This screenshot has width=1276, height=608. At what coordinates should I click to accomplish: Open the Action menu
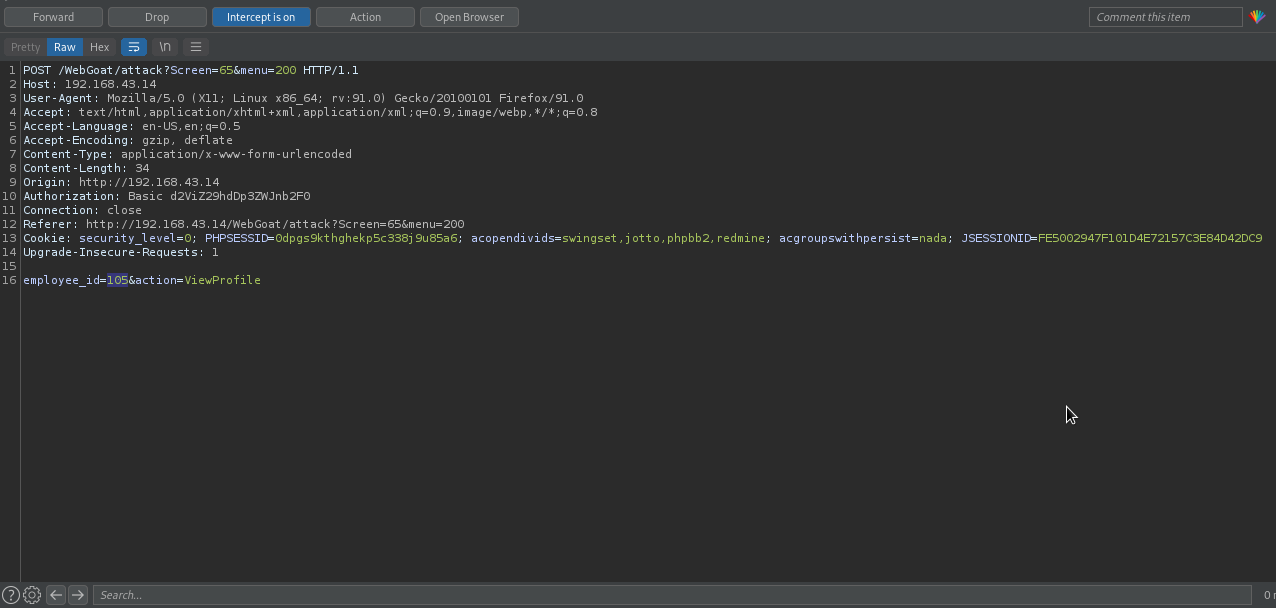coord(365,17)
